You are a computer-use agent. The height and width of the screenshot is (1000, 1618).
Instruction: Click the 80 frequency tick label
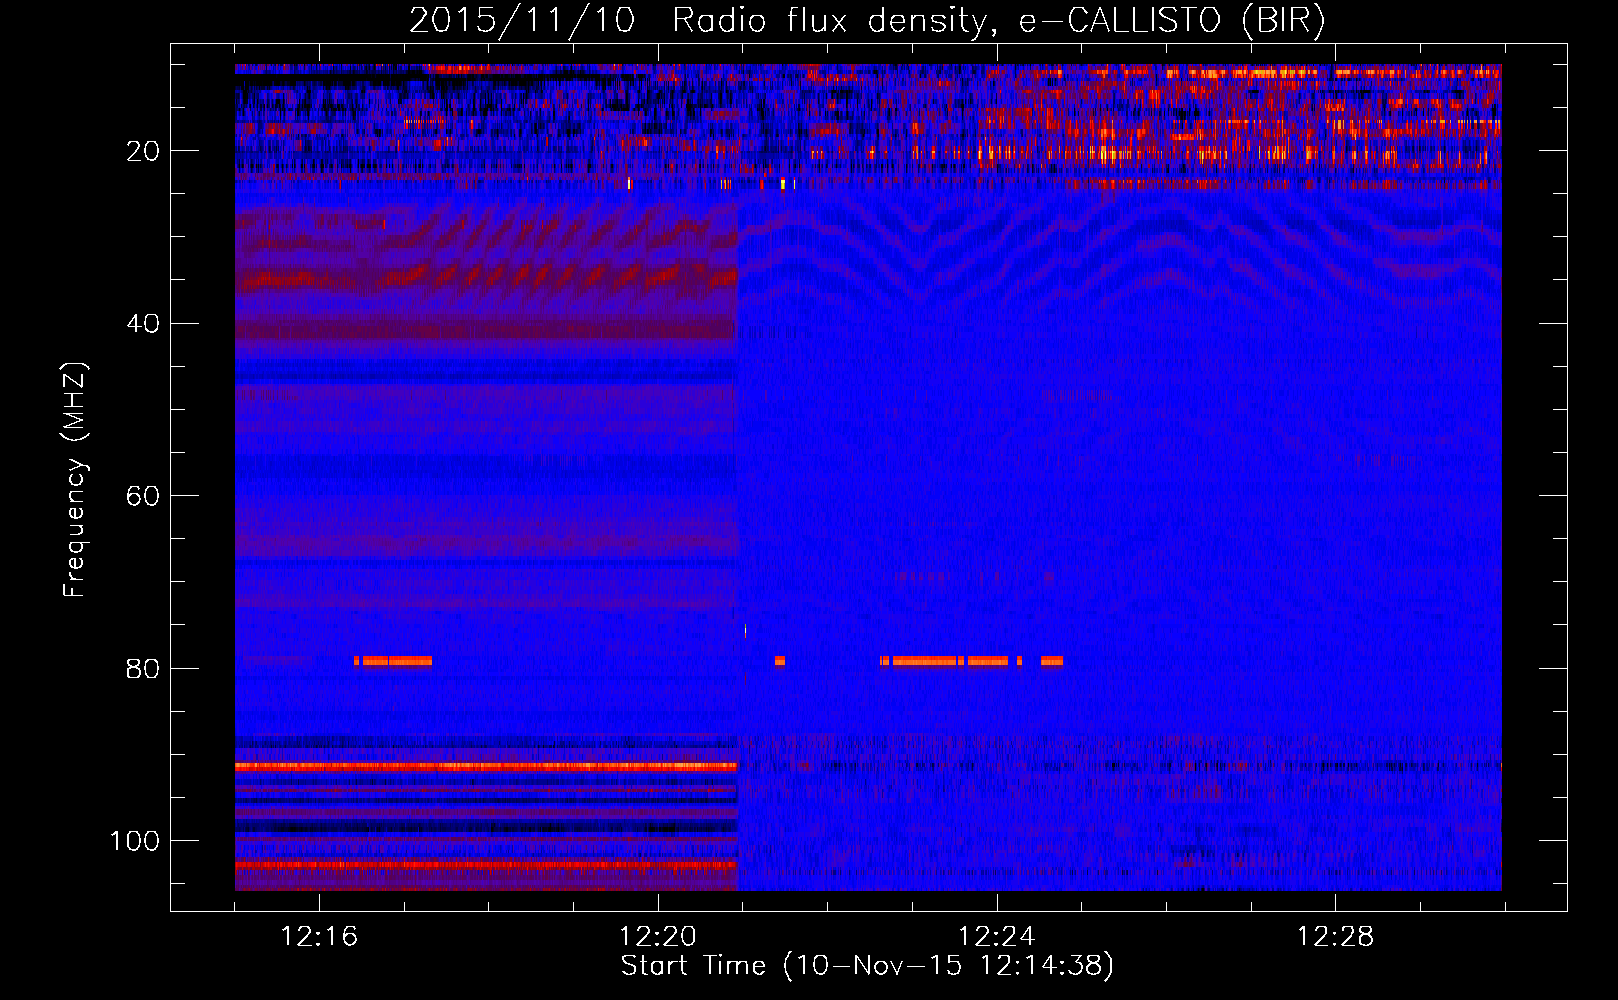click(x=144, y=669)
